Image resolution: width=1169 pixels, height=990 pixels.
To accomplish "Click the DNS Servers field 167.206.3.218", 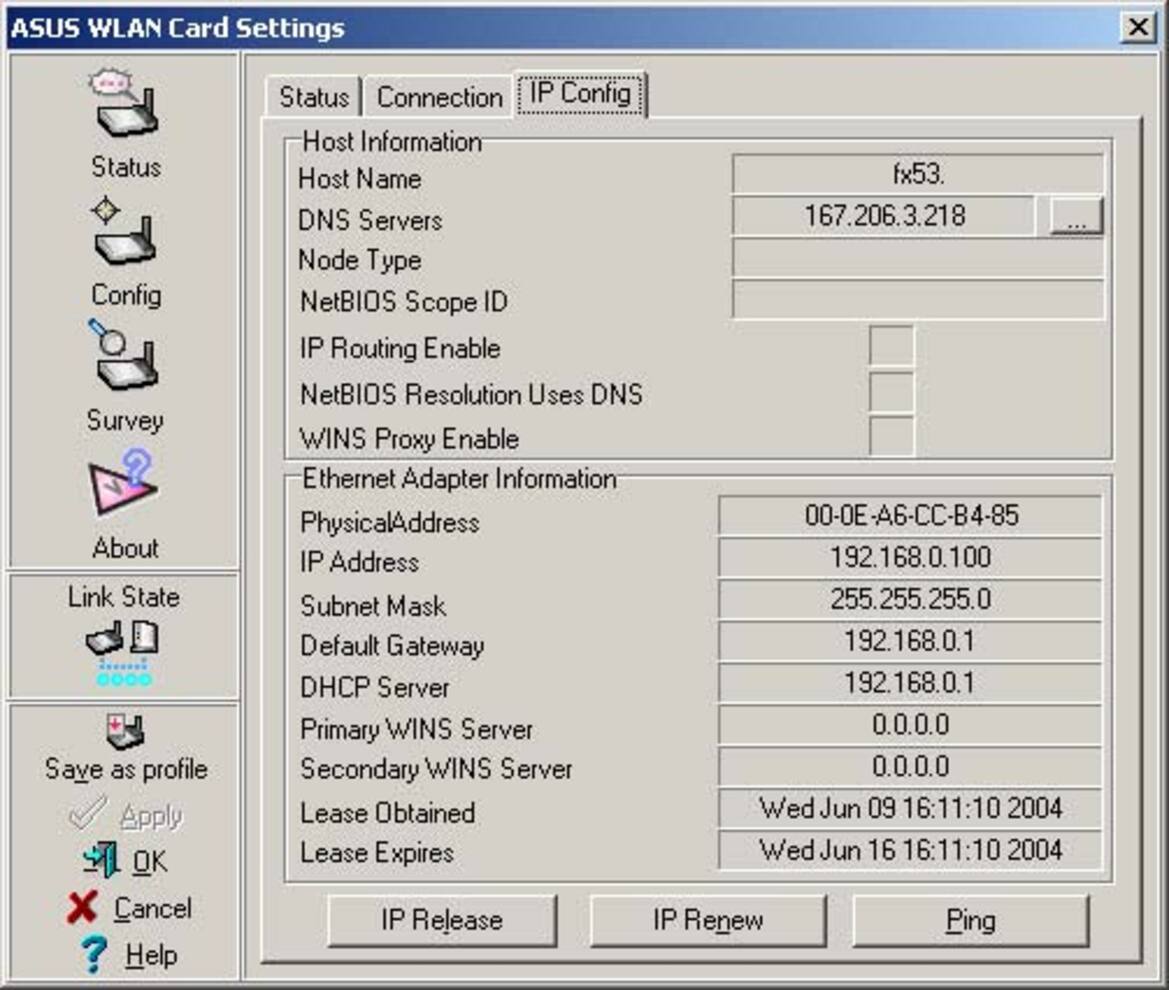I will [884, 216].
